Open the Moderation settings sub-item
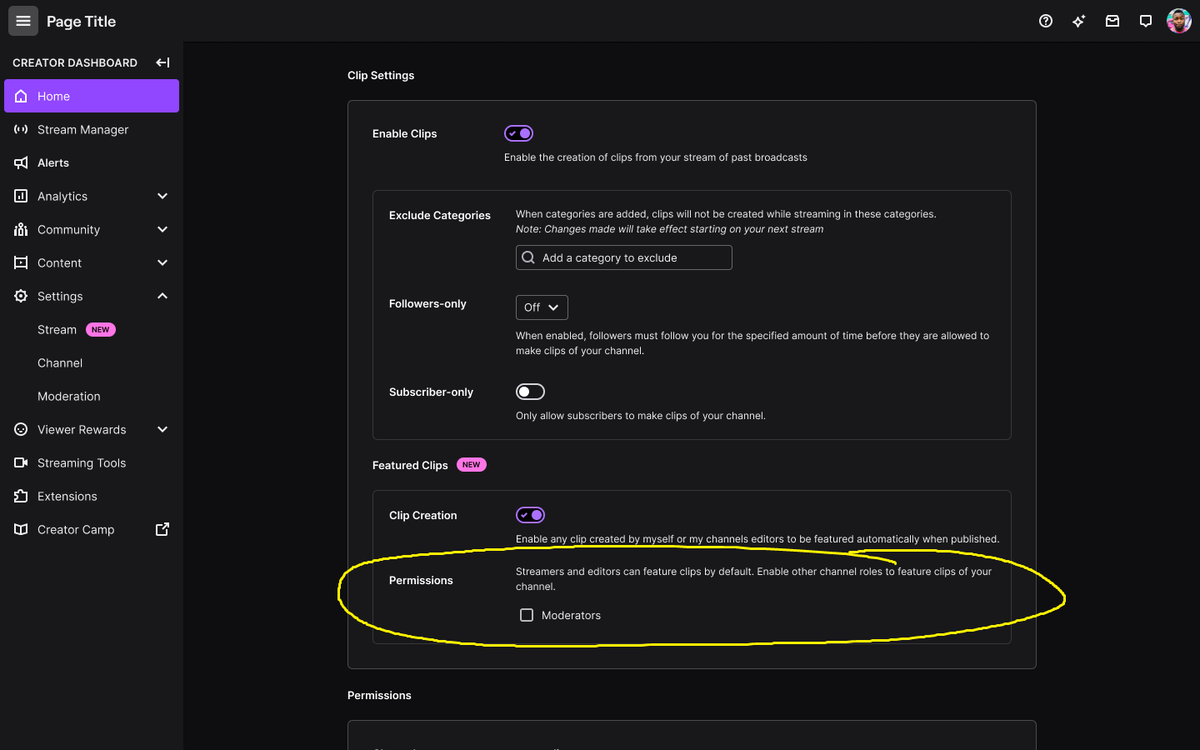 (x=69, y=396)
